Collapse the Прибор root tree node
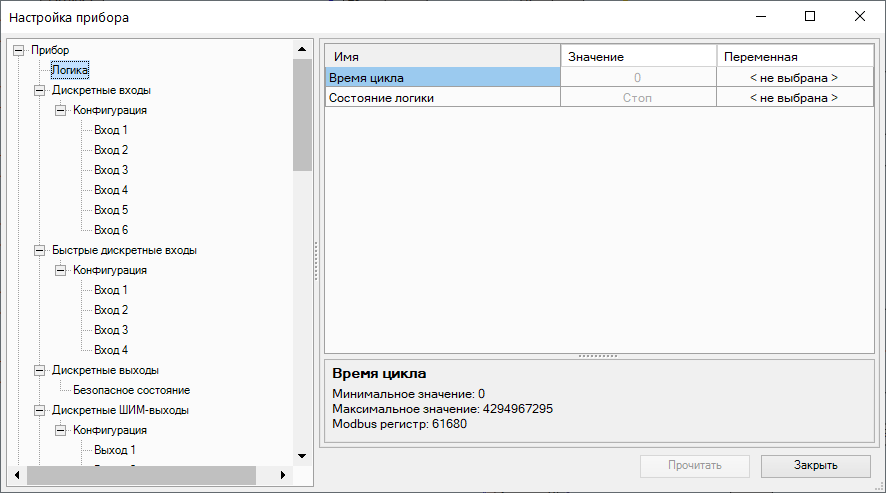The height and width of the screenshot is (493, 886). [x=18, y=50]
